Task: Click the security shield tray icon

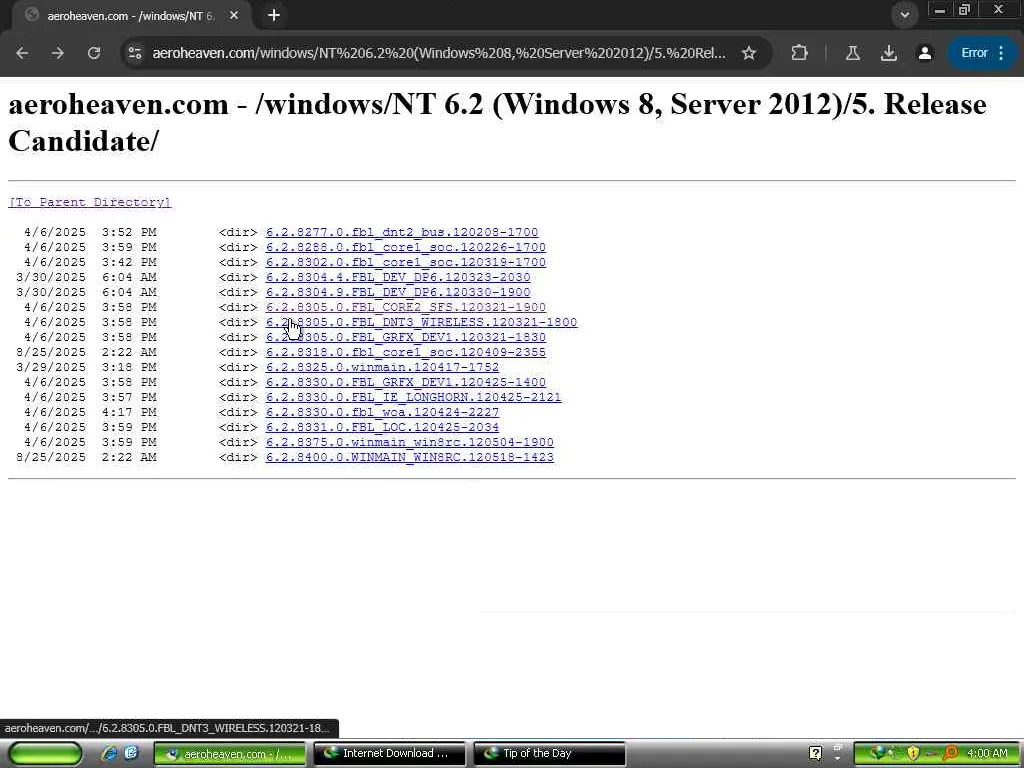Action: tap(912, 754)
